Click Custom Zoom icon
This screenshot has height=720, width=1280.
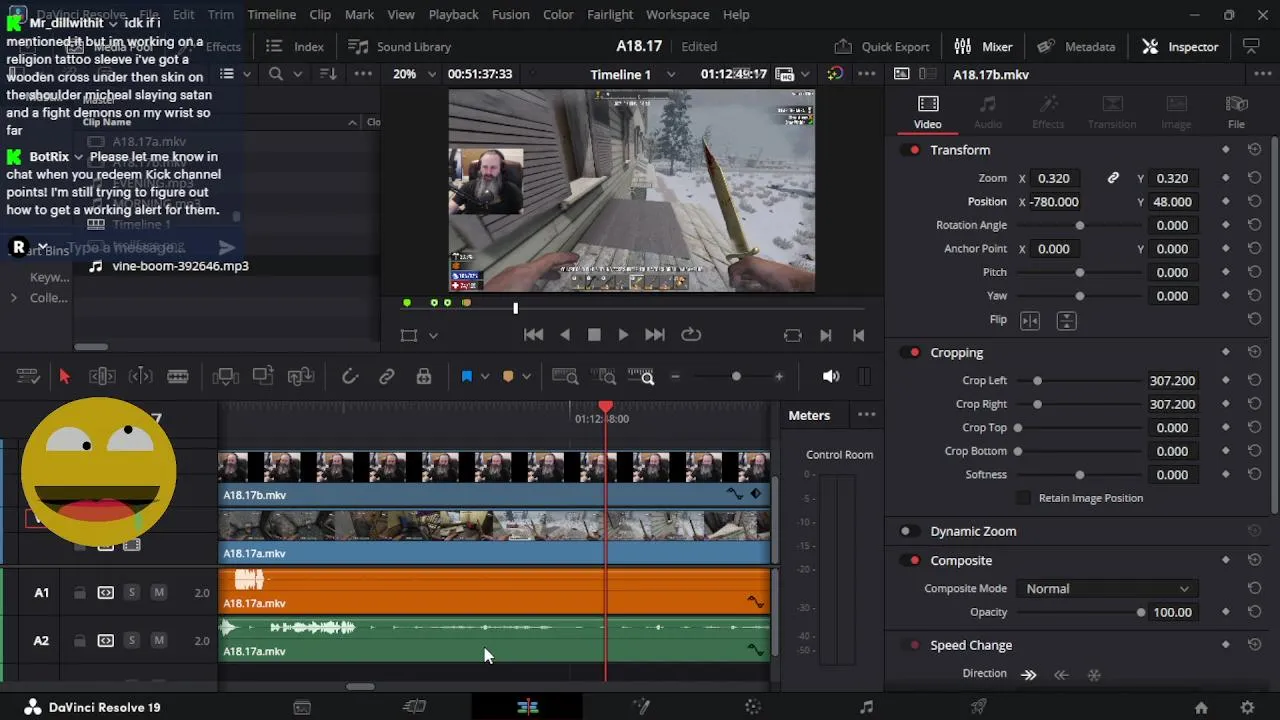point(641,377)
